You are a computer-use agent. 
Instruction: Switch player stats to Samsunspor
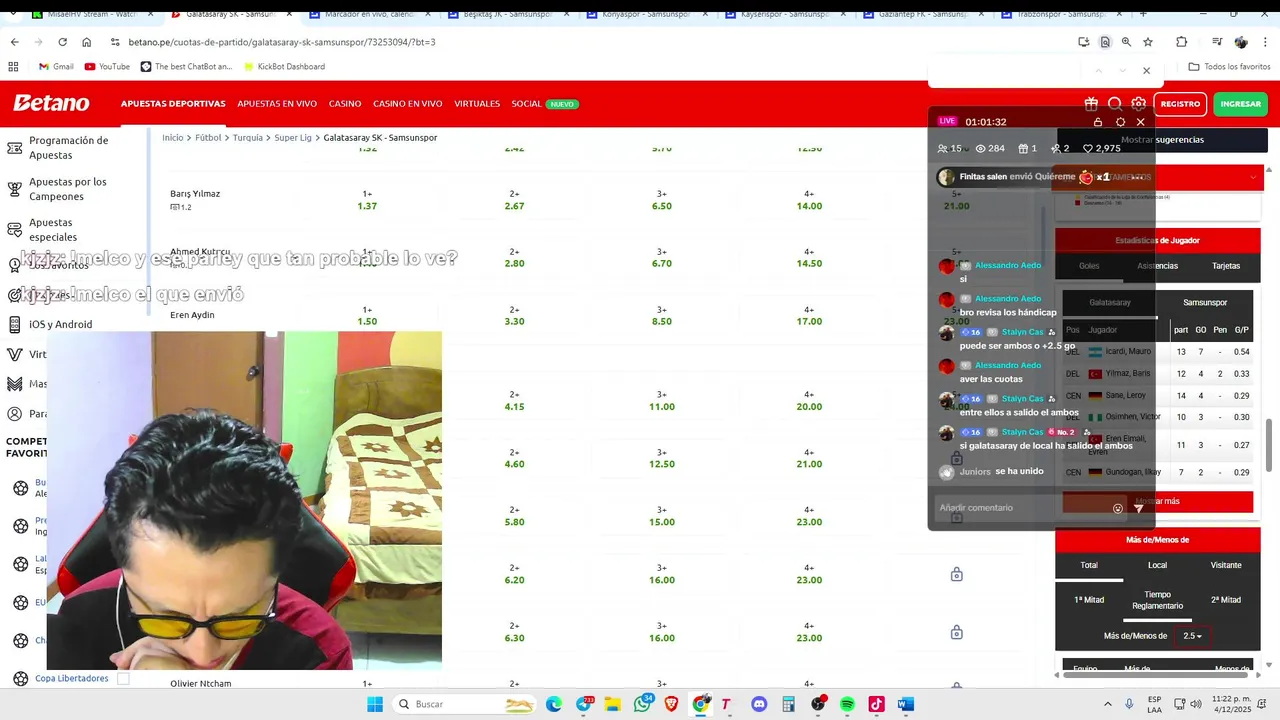1205,302
